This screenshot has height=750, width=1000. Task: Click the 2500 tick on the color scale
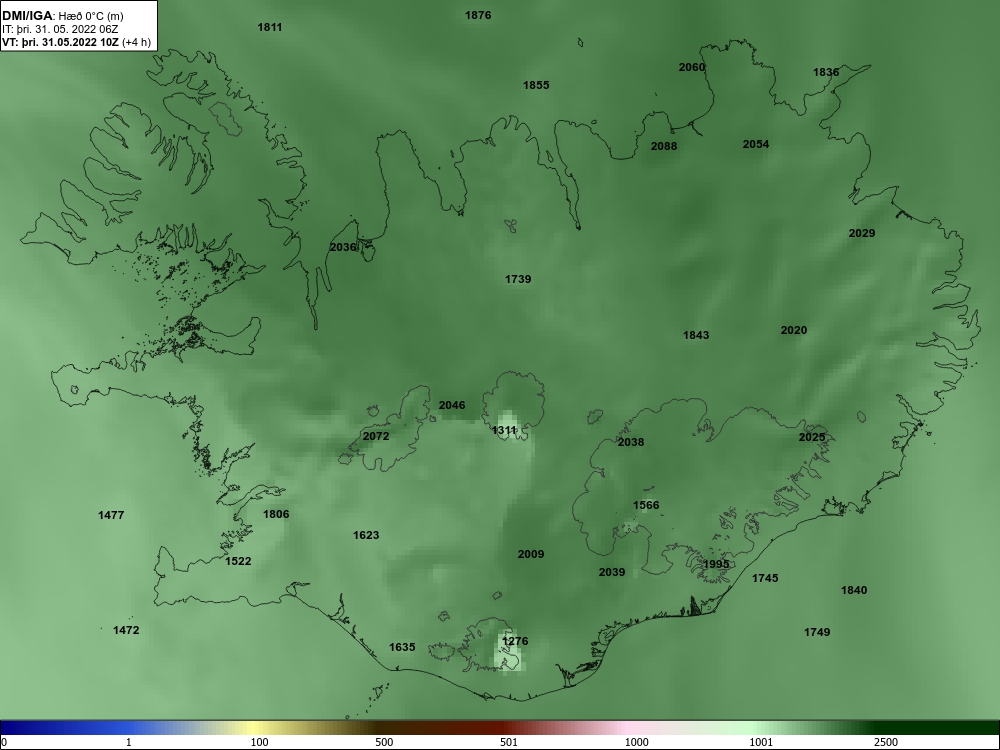(886, 742)
